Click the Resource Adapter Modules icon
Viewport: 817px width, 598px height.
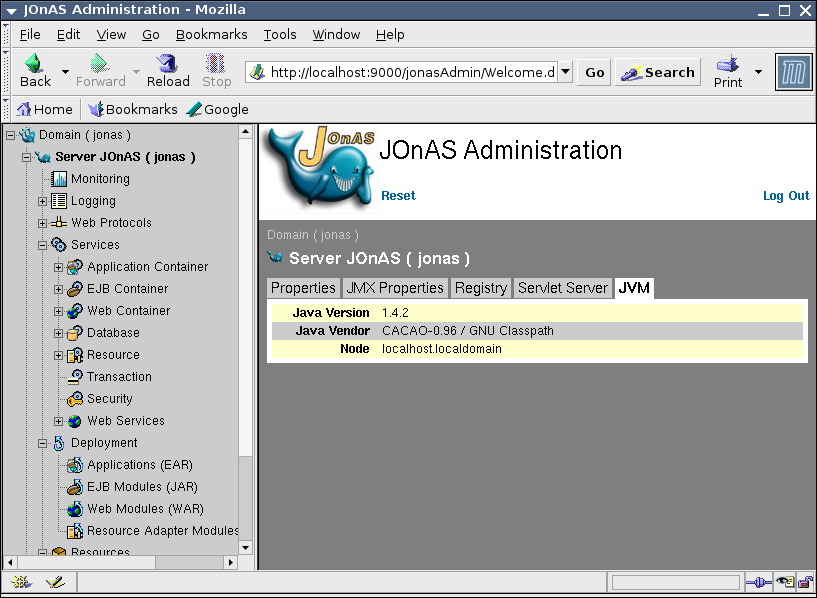click(x=75, y=531)
